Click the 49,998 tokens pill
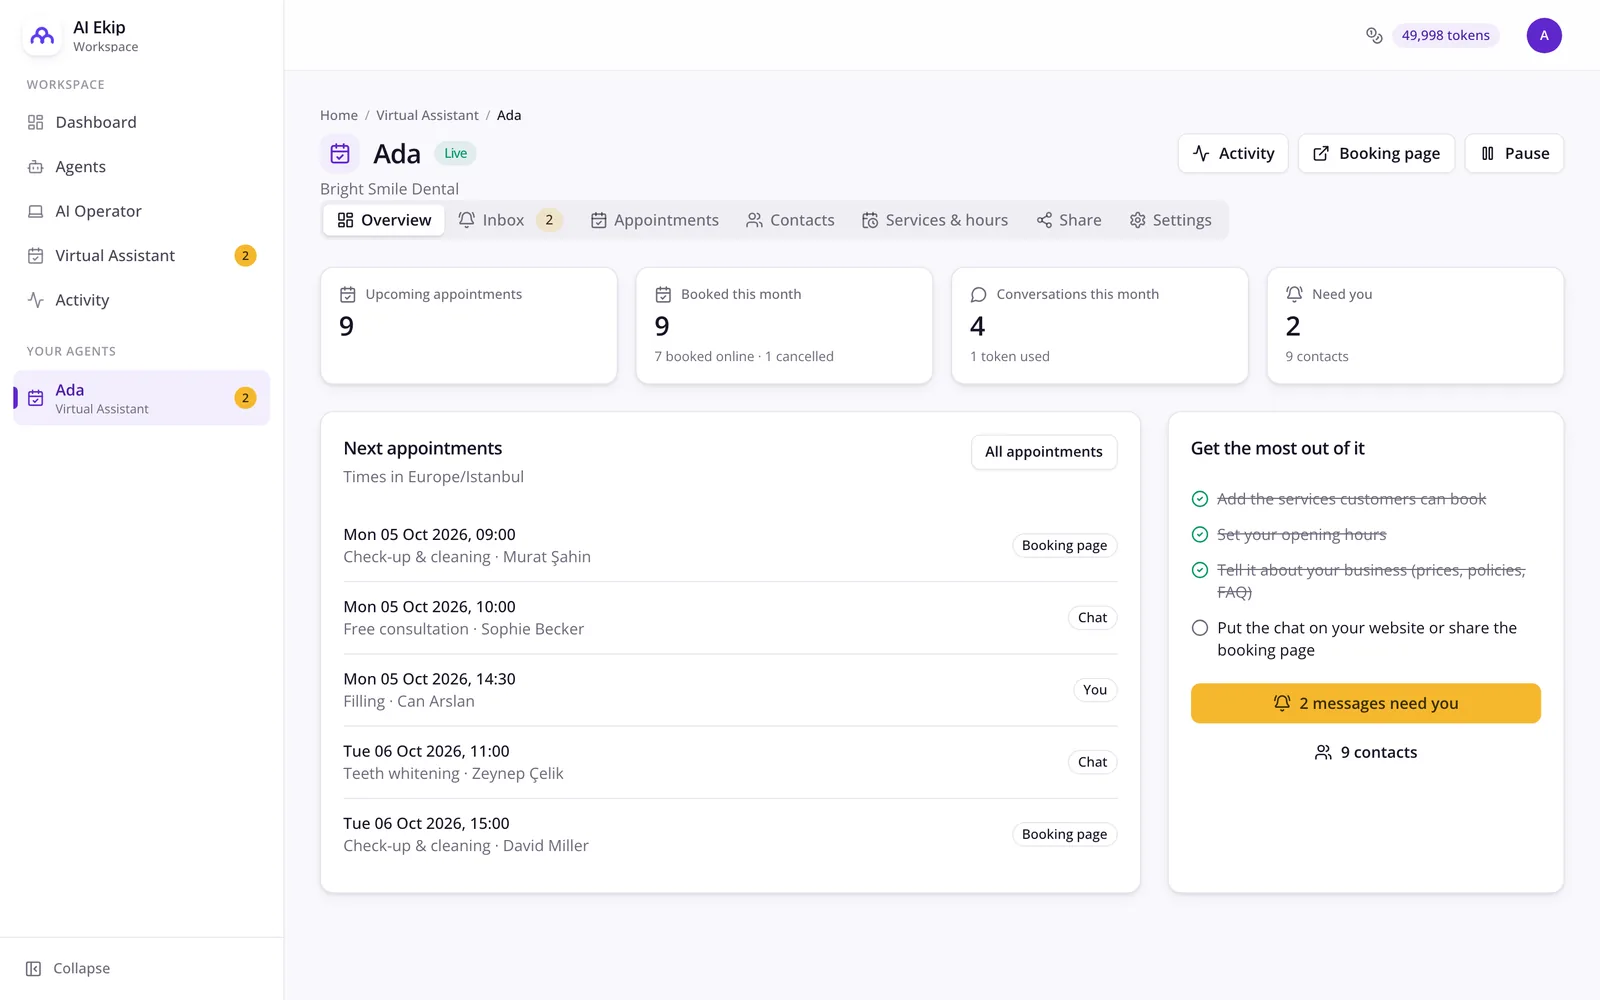Screen dimensions: 1600x1000 (x=1446, y=35)
